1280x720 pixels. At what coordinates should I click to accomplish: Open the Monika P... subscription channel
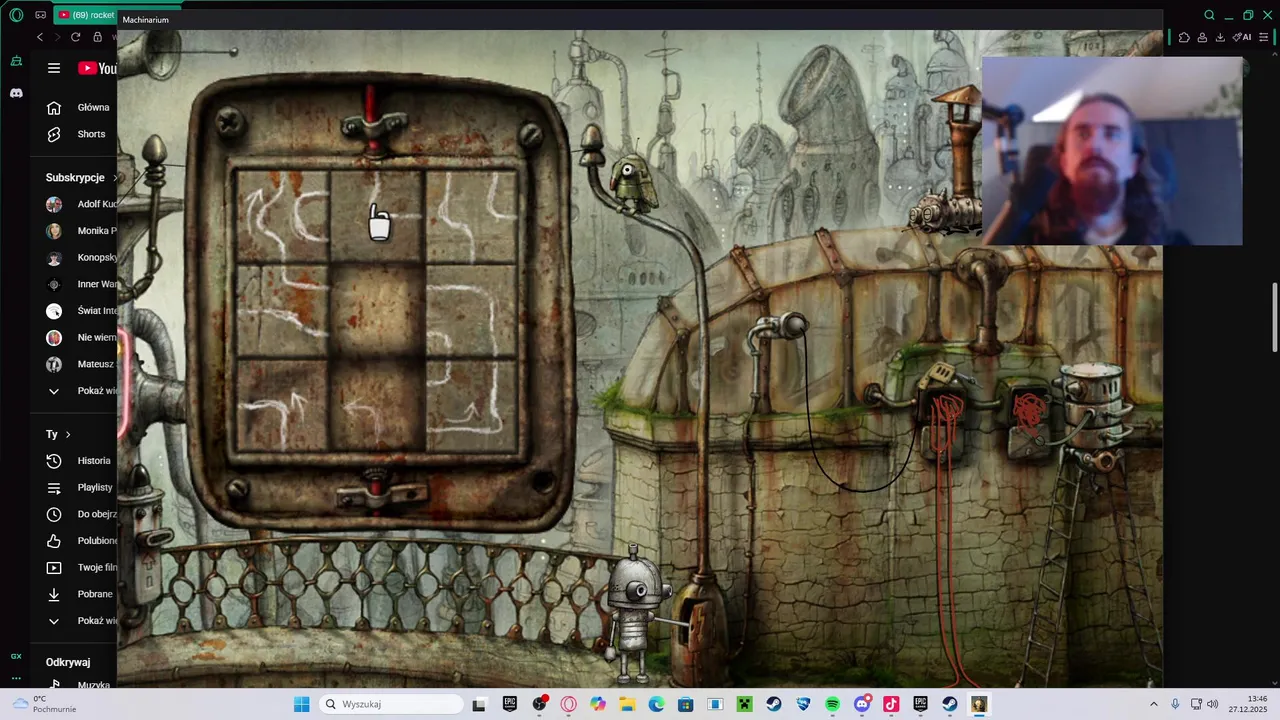[x=81, y=231]
